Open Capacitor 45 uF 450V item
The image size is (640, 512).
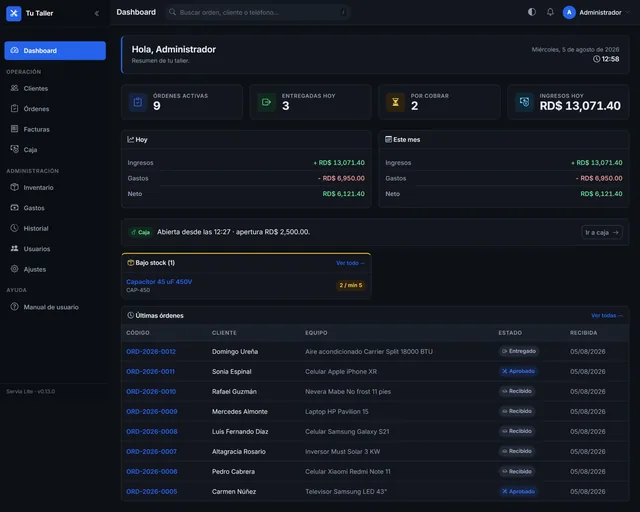click(159, 282)
